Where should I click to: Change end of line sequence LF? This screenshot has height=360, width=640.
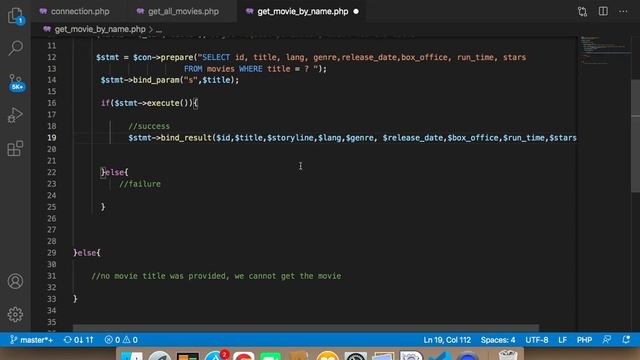562,340
